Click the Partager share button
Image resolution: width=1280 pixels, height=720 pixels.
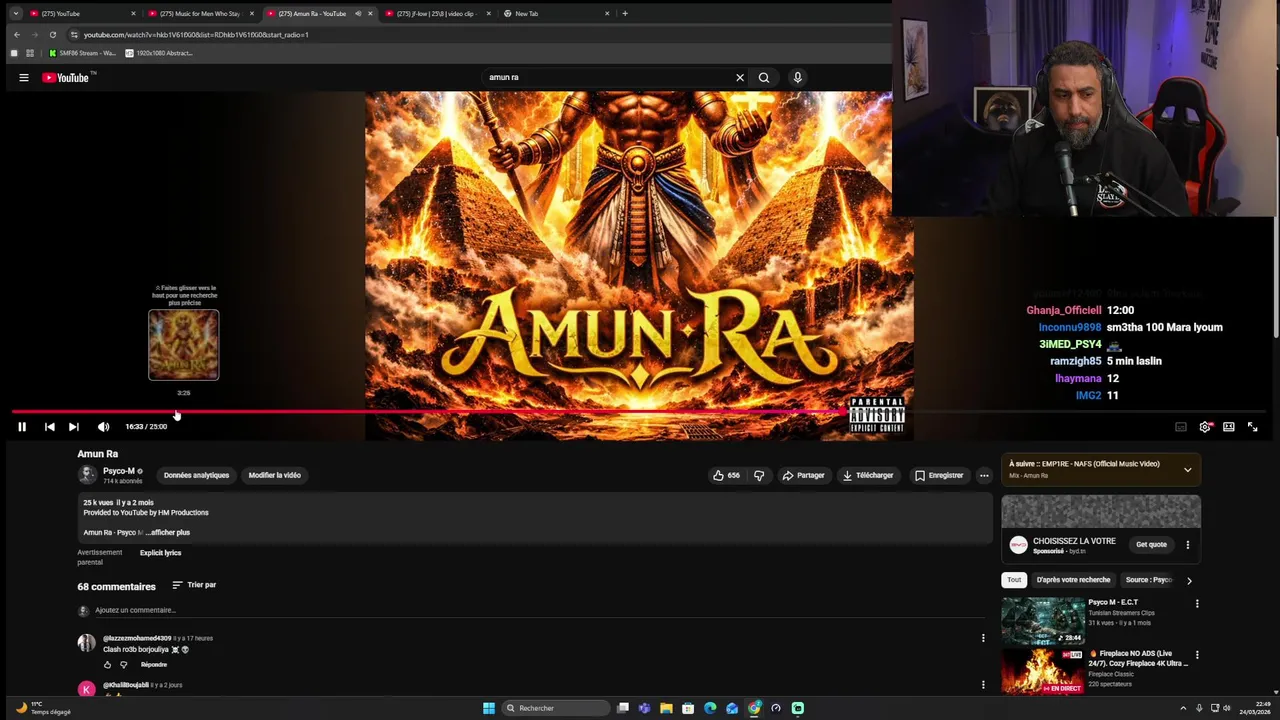(804, 475)
